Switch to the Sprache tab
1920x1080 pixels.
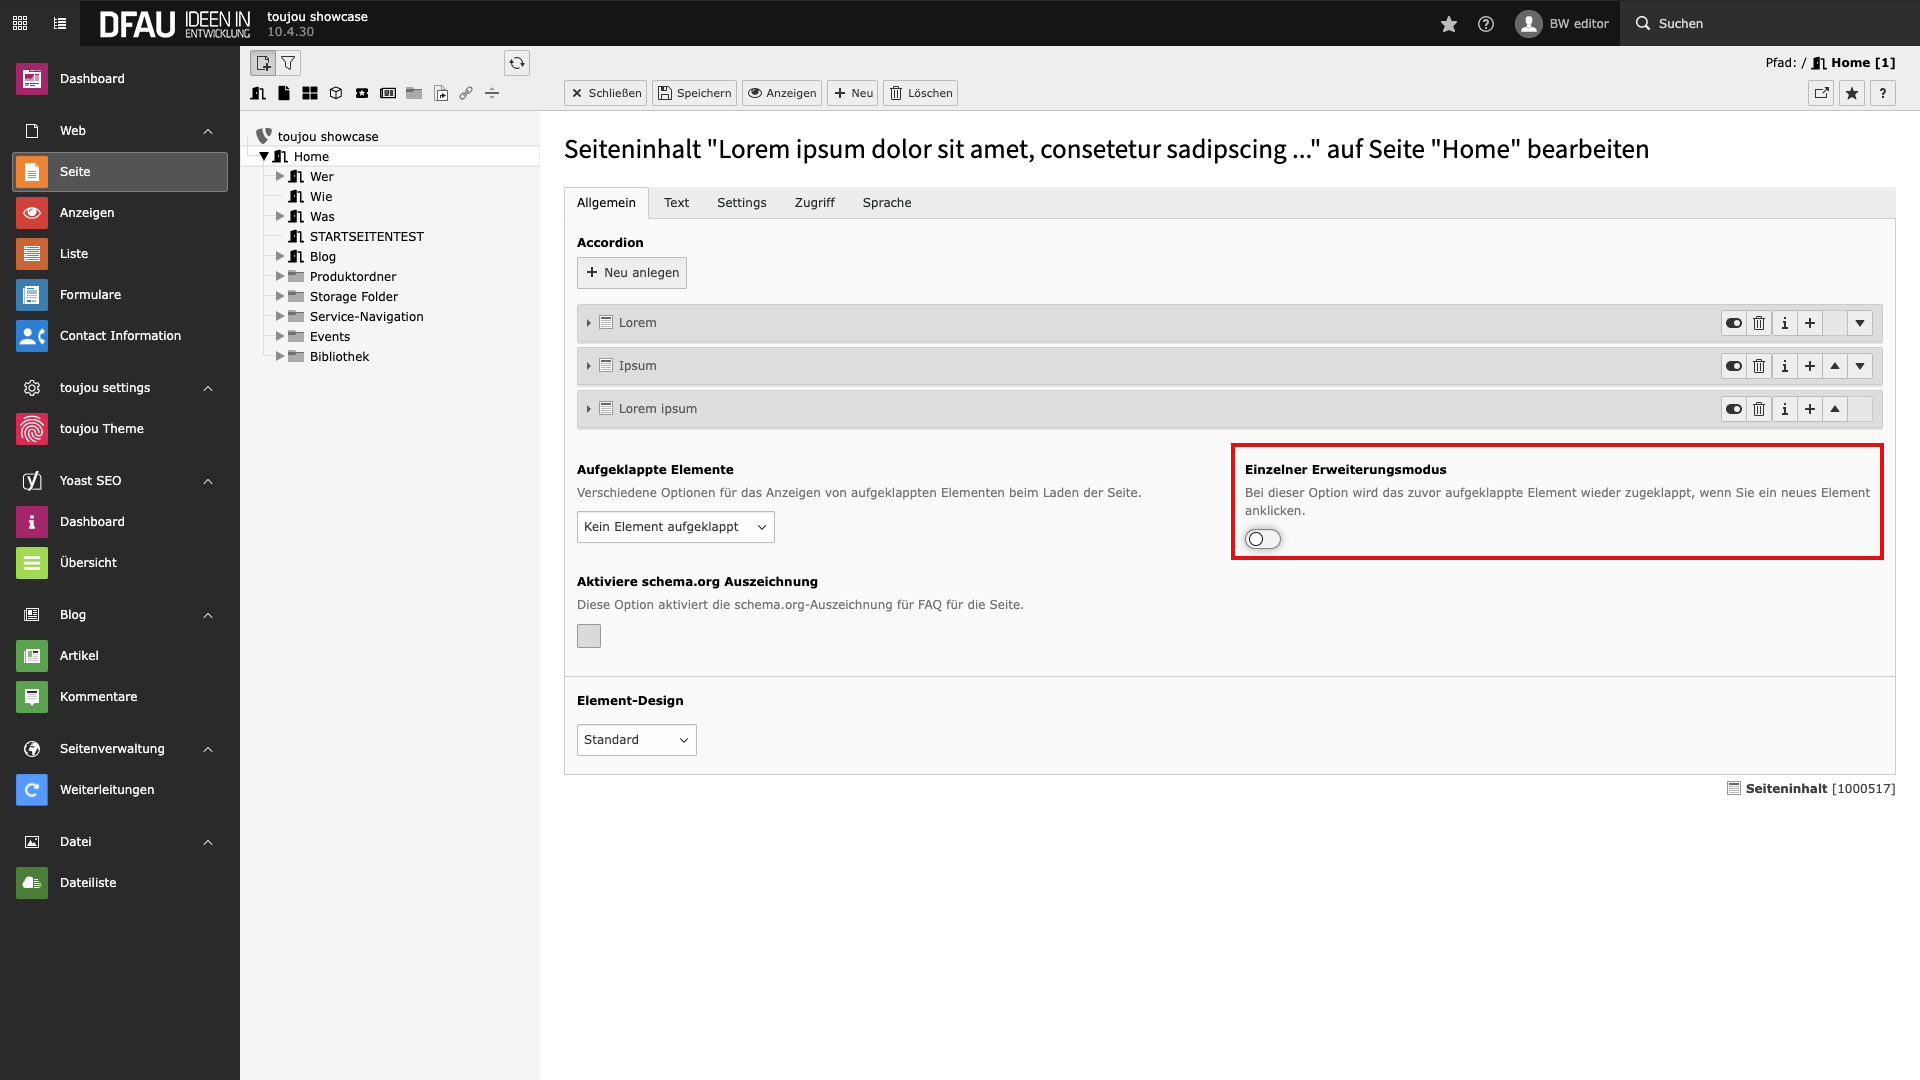point(886,203)
